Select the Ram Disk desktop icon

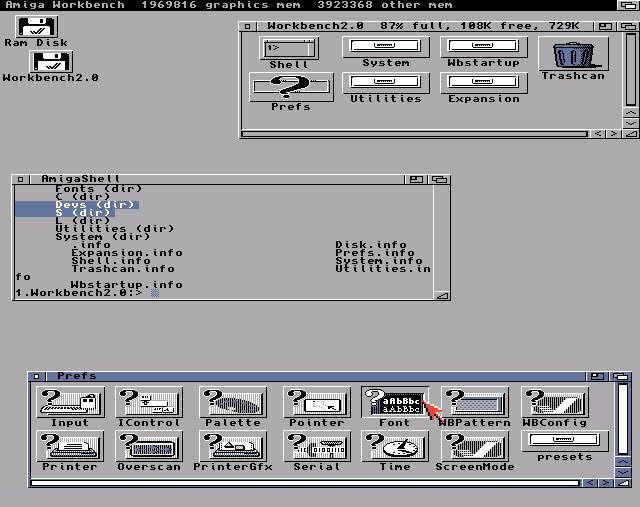pos(36,27)
